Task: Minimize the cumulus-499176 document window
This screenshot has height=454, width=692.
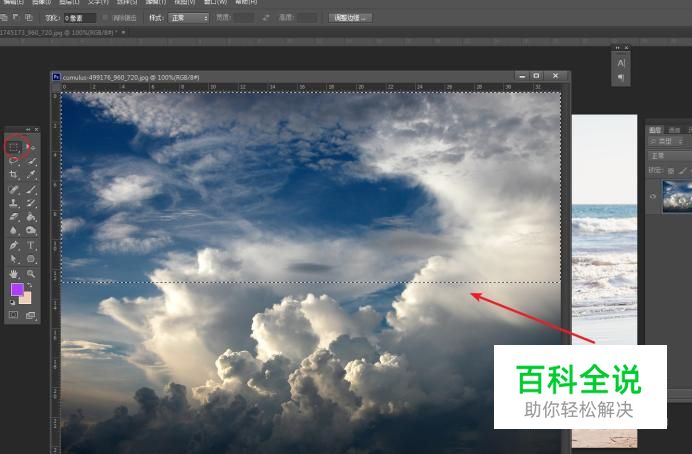Action: pyautogui.click(x=522, y=76)
